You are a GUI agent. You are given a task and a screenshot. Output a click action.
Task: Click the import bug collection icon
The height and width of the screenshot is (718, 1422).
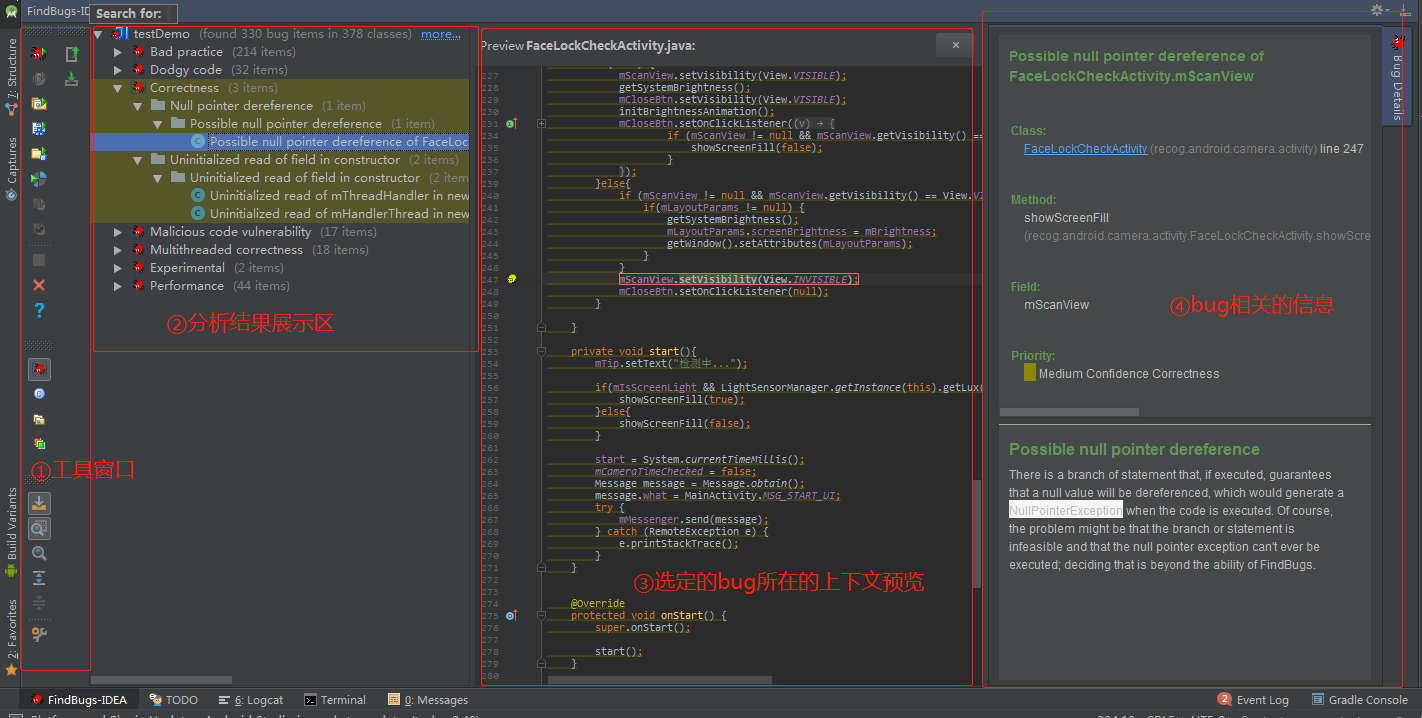(71, 79)
